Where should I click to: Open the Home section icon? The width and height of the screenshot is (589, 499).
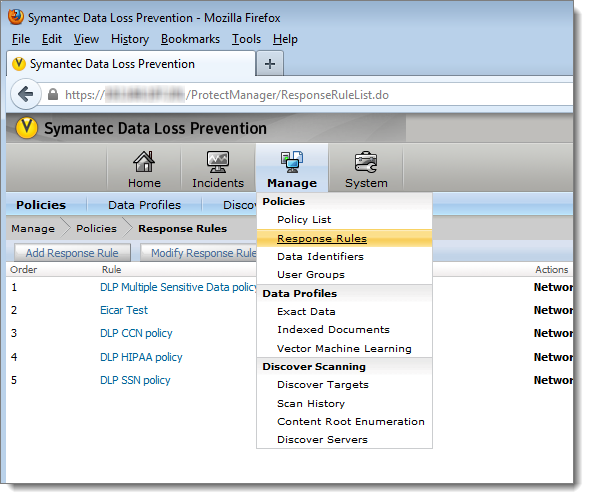[144, 162]
